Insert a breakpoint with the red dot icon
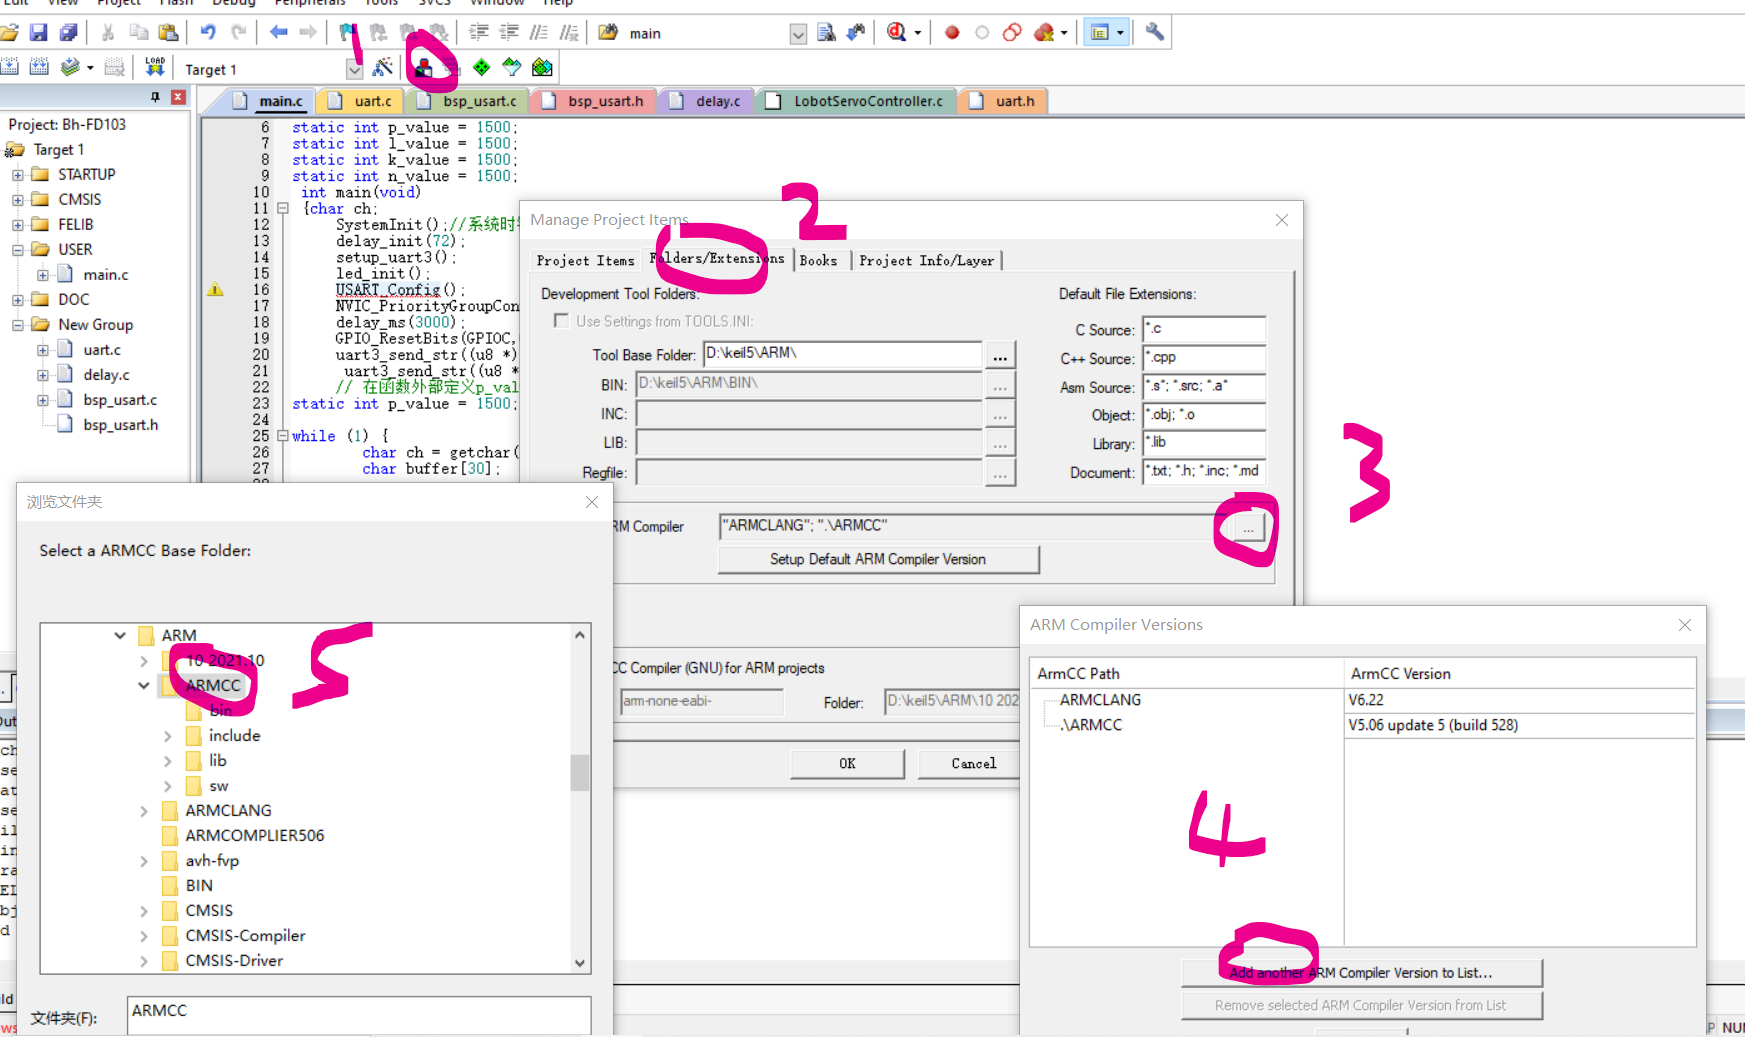The height and width of the screenshot is (1037, 1745). [951, 33]
